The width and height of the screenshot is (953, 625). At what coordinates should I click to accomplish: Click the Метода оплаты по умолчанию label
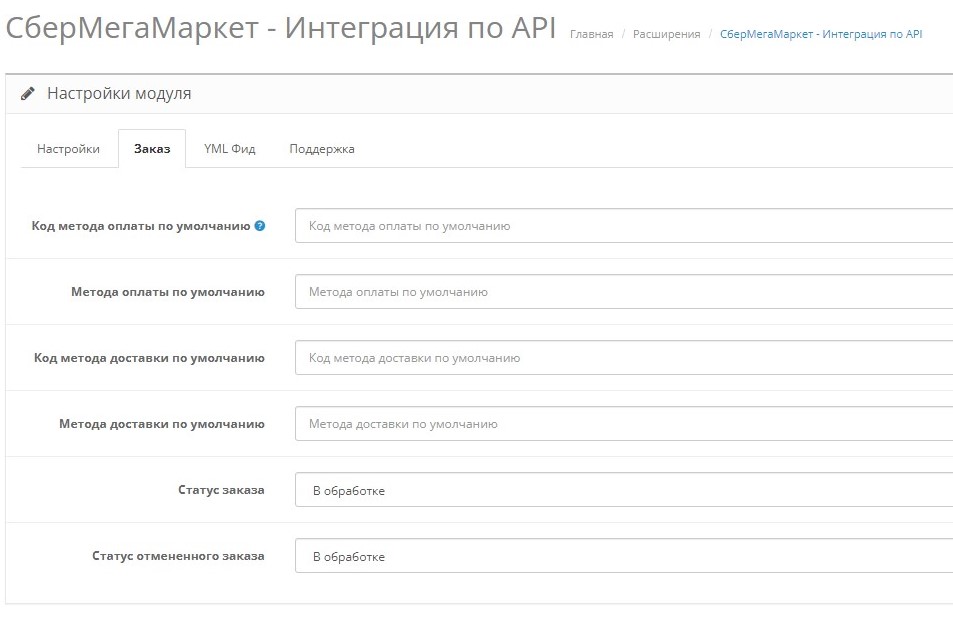168,292
